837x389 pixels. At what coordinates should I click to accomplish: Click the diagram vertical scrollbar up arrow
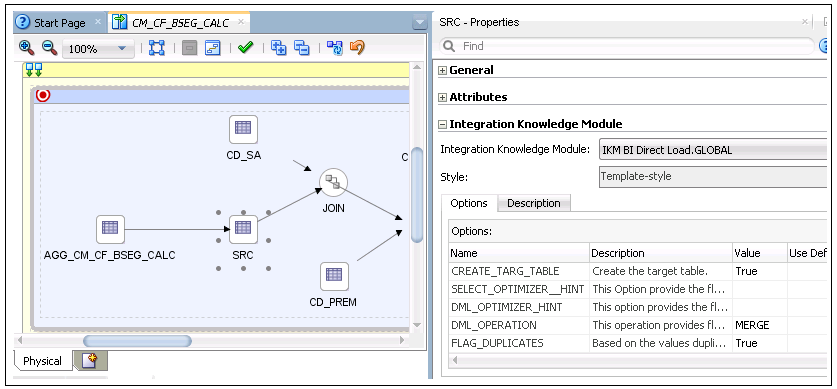tap(417, 67)
